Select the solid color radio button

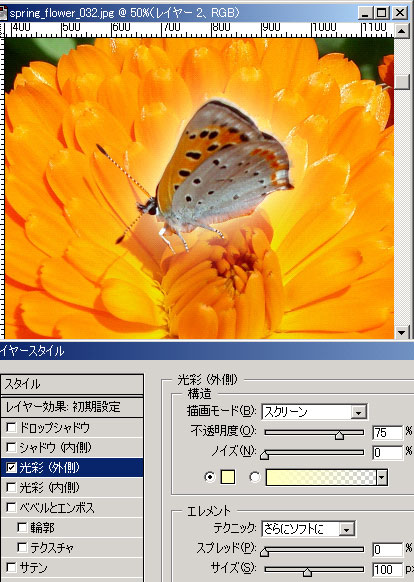pos(210,477)
